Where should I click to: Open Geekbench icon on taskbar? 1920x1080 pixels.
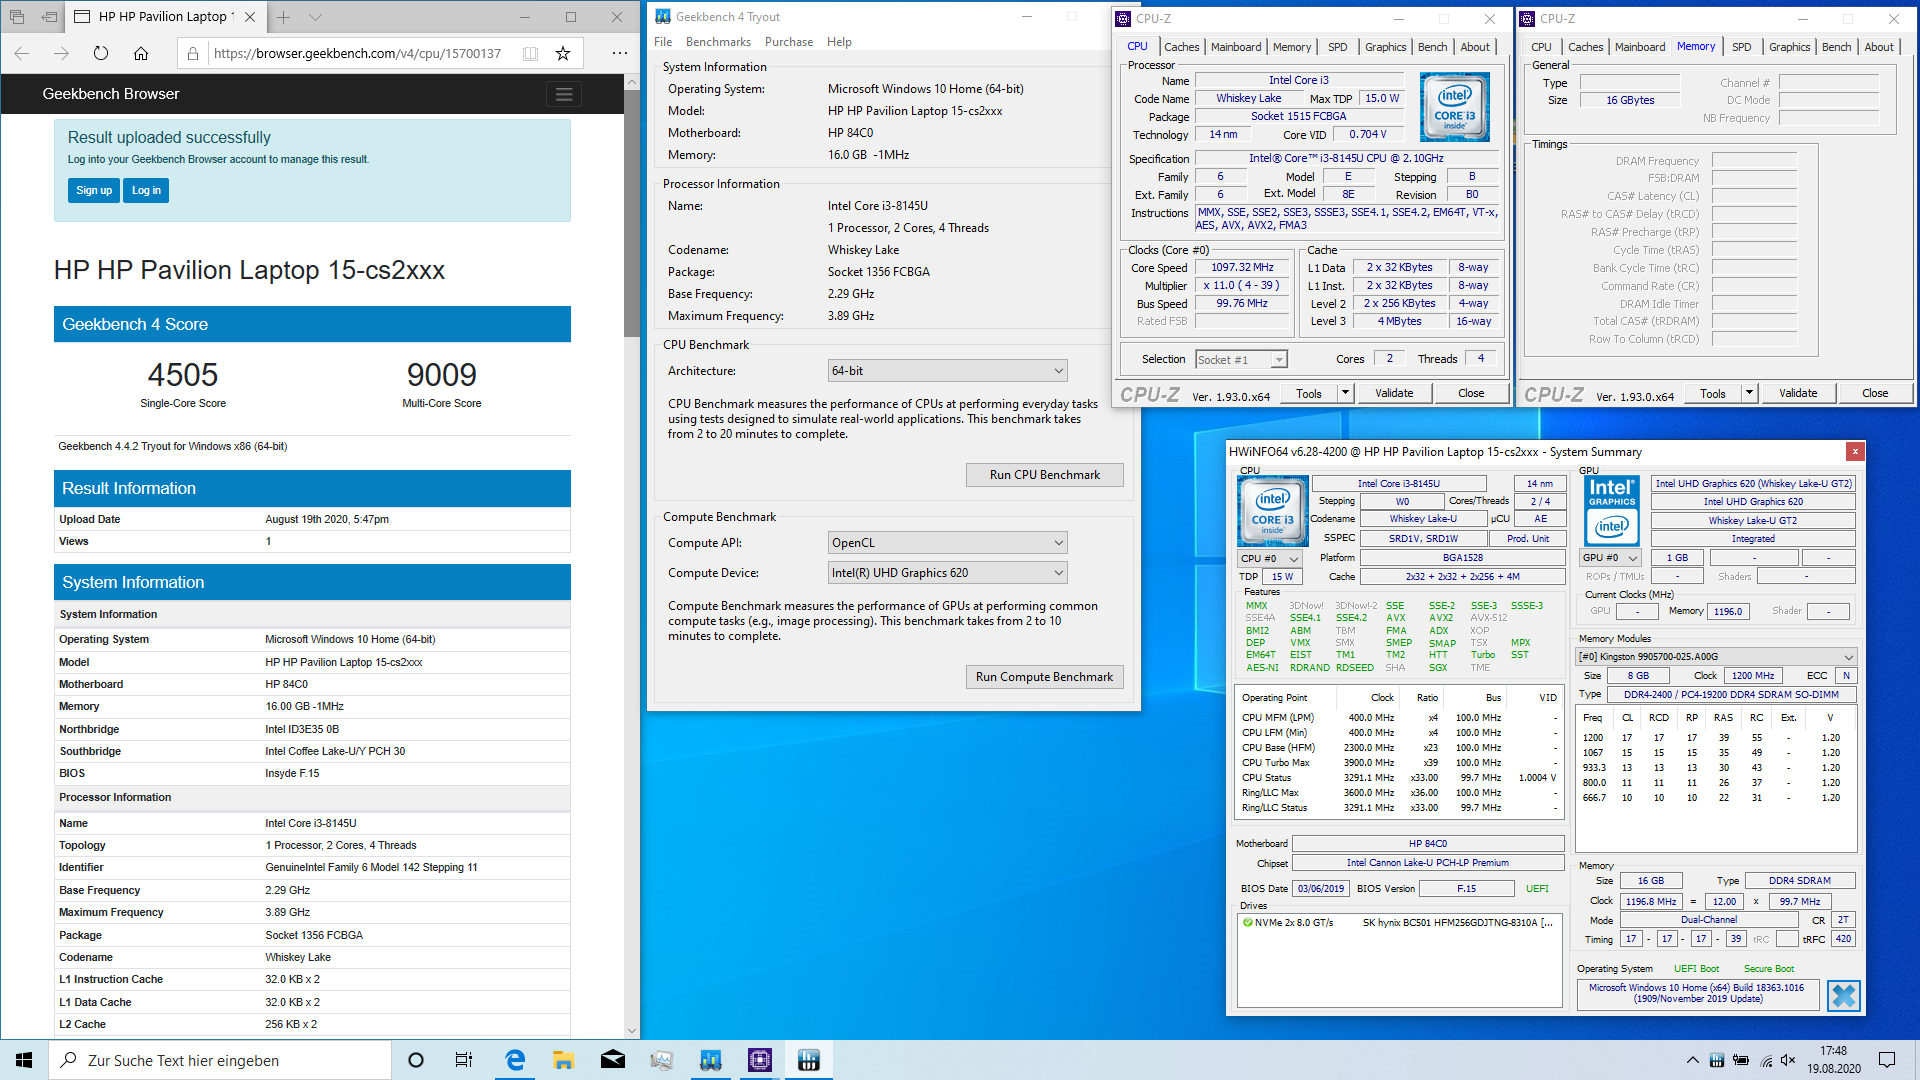[711, 1060]
